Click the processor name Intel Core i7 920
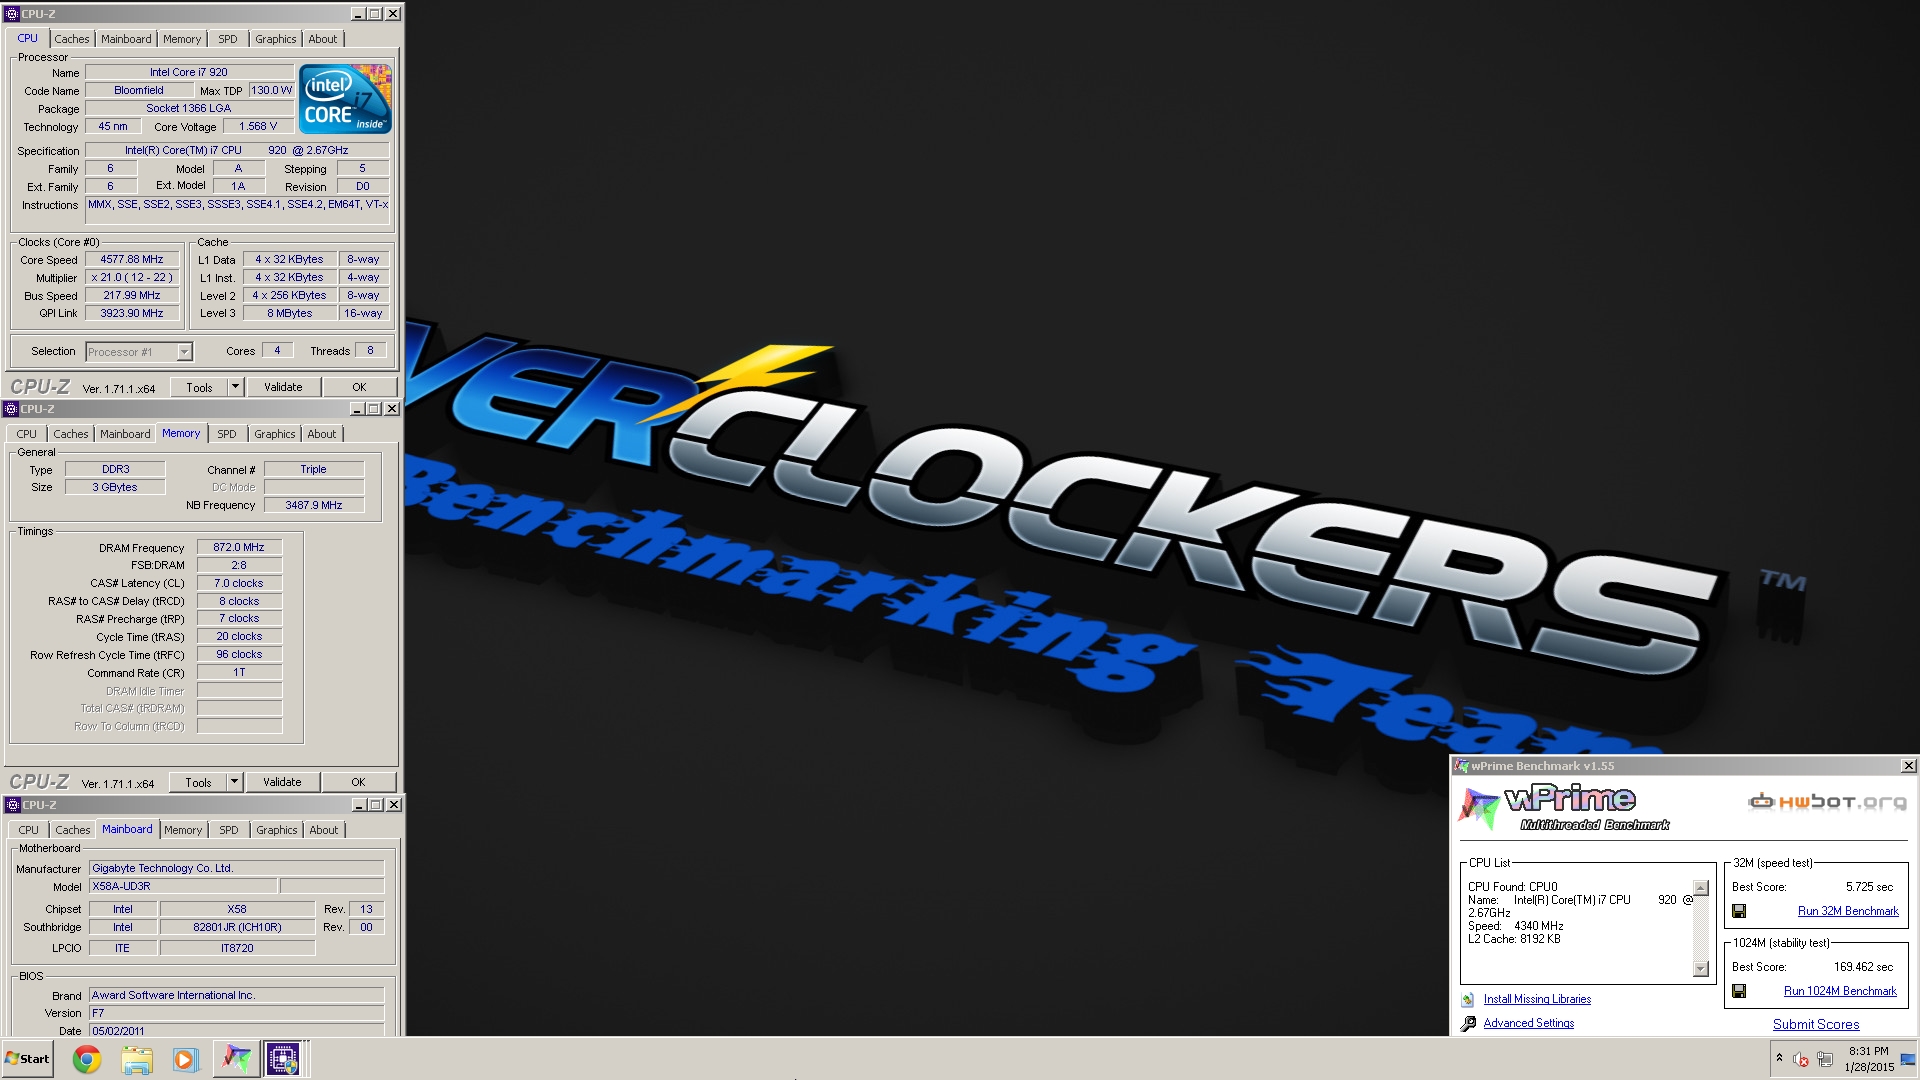 pyautogui.click(x=189, y=72)
